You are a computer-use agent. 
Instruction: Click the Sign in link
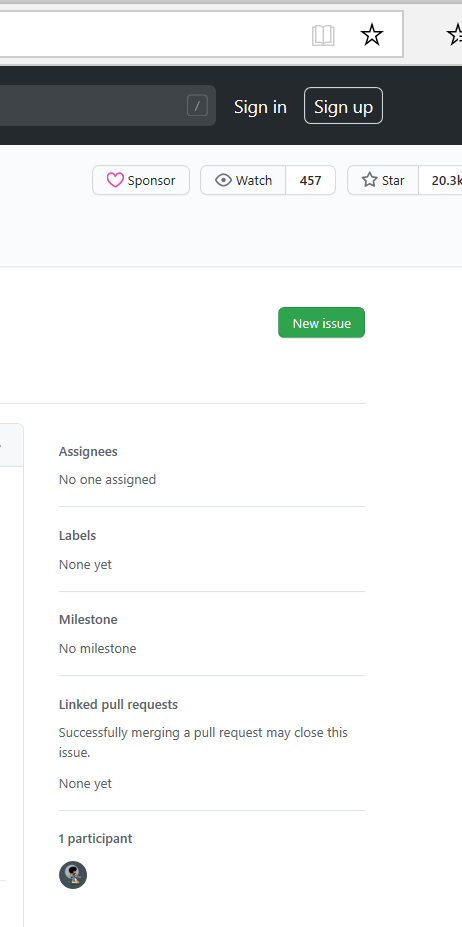[x=260, y=106]
